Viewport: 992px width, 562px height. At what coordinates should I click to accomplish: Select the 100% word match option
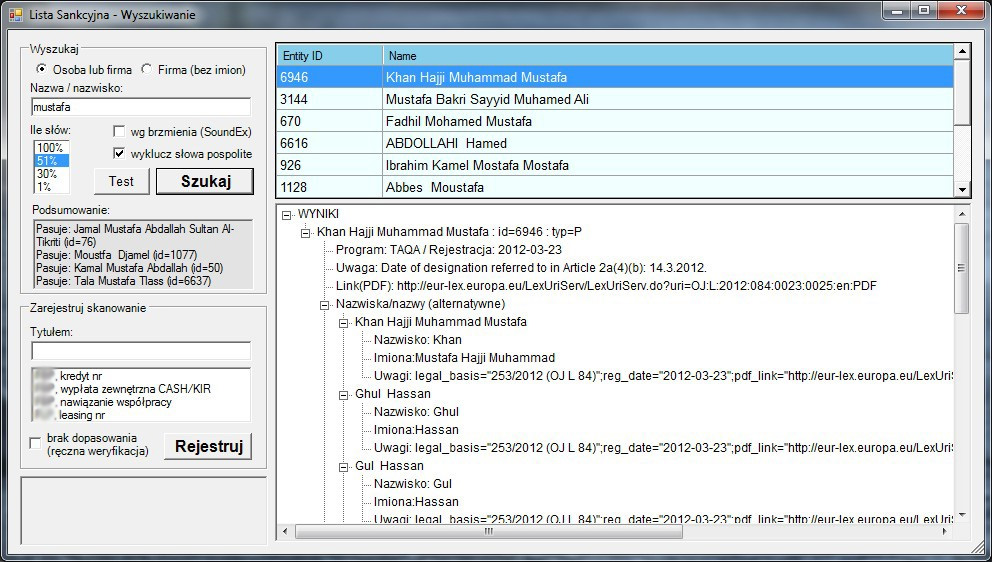[50, 148]
